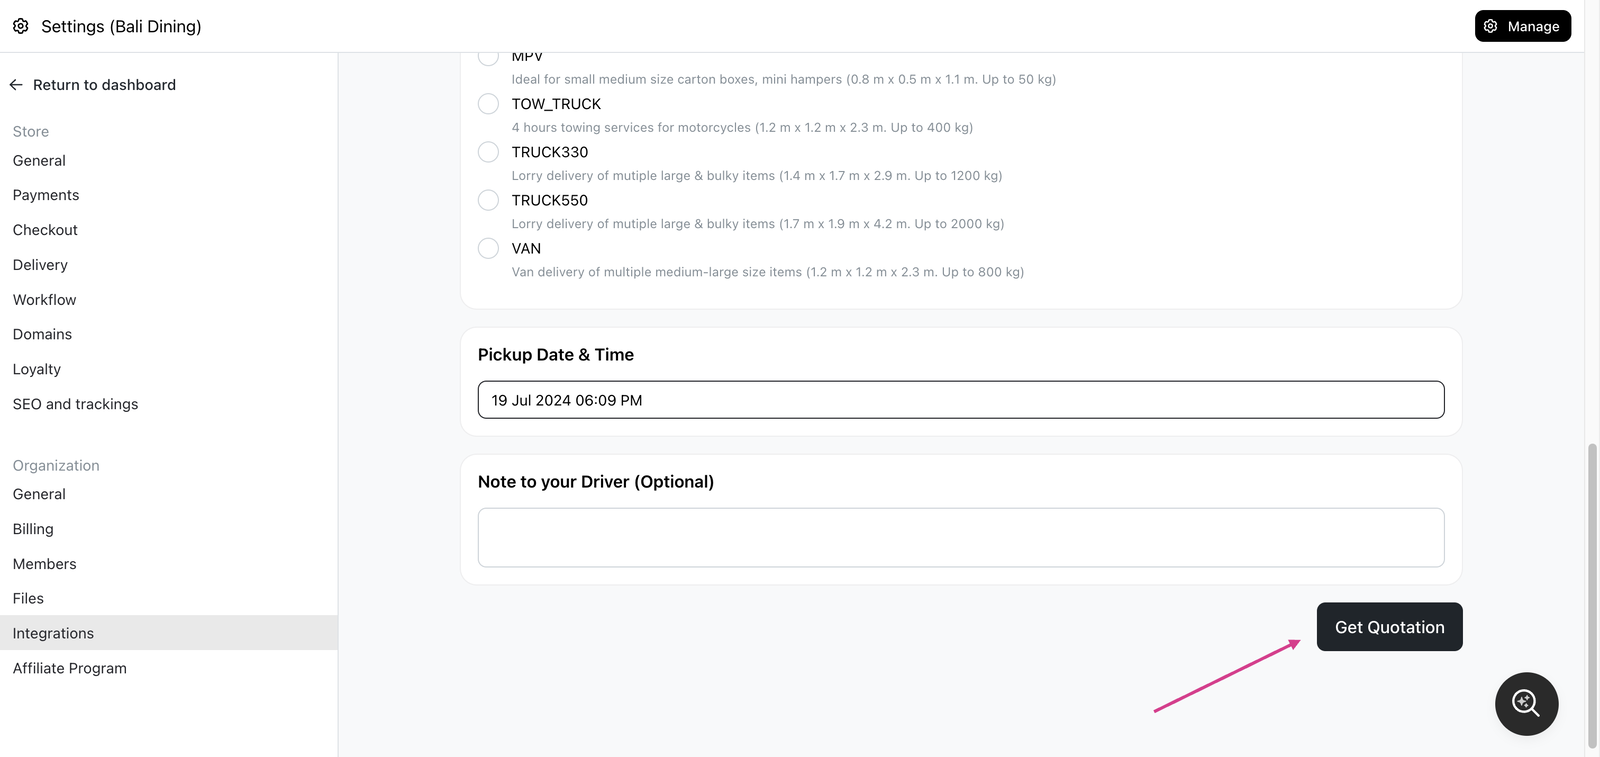Click Return to dashboard link
Viewport: 1600px width, 757px height.
[x=104, y=85]
